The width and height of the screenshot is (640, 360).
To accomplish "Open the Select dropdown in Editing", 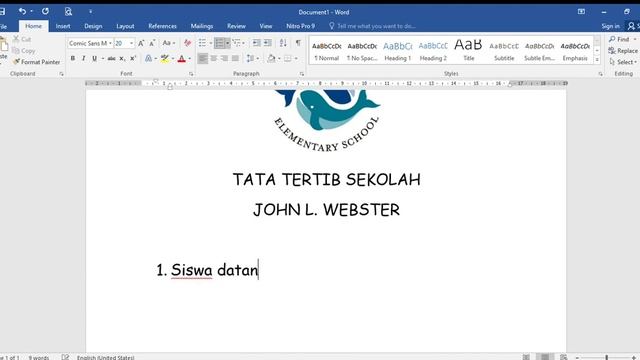I will (x=623, y=62).
